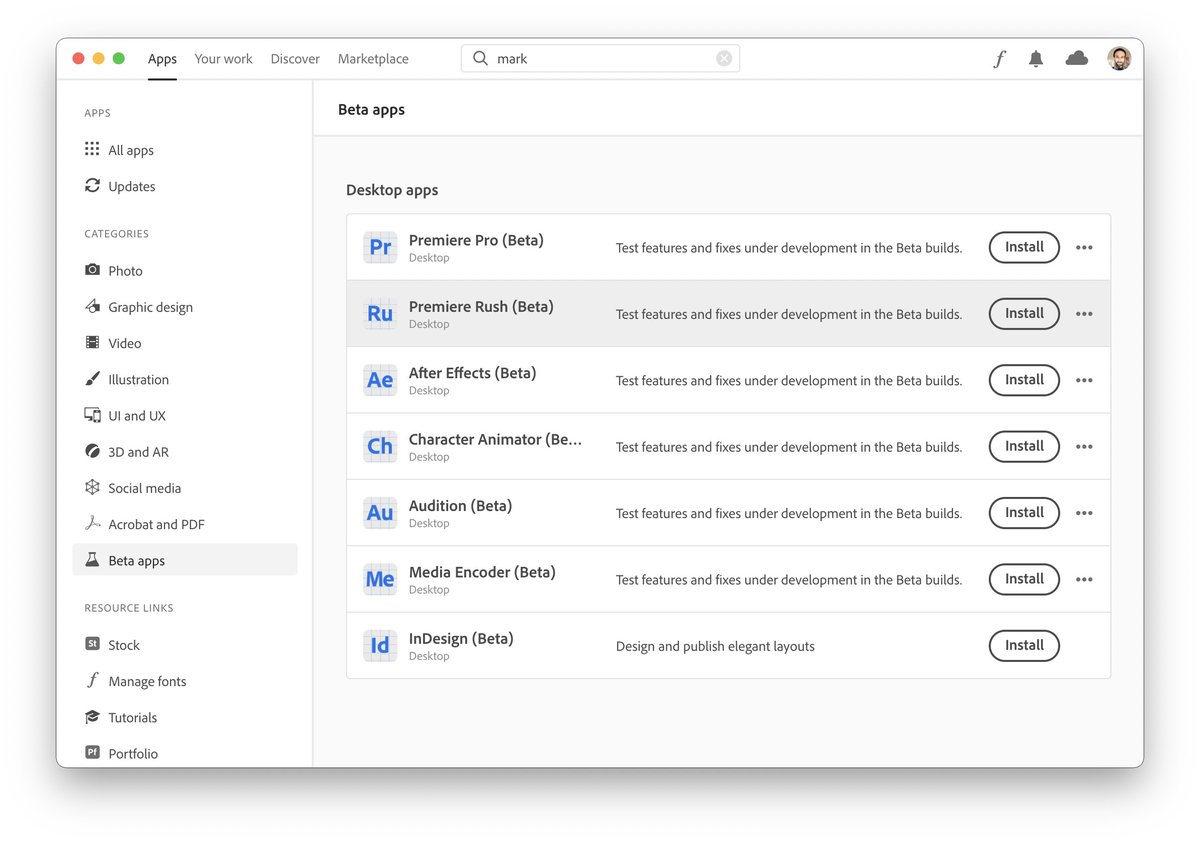Install After Effects (Beta)
The height and width of the screenshot is (842, 1200).
[1024, 380]
